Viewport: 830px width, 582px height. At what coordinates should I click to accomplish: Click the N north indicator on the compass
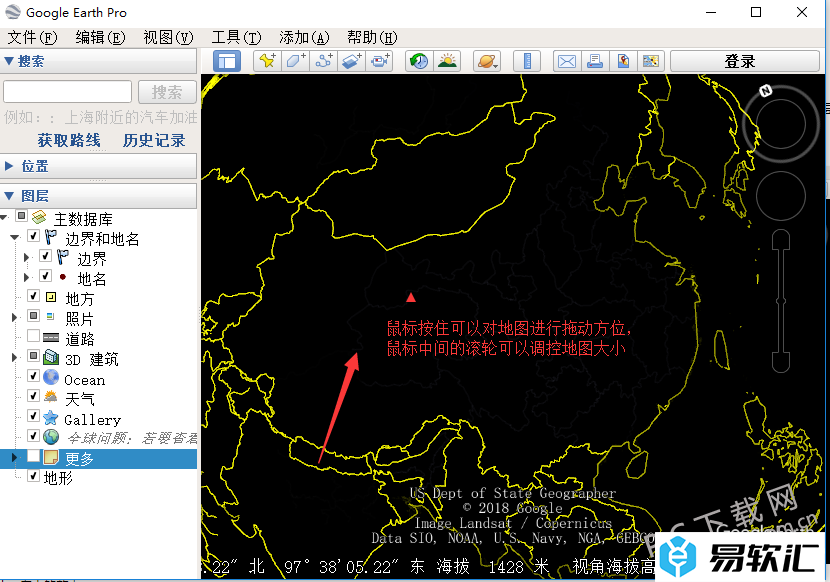765,91
